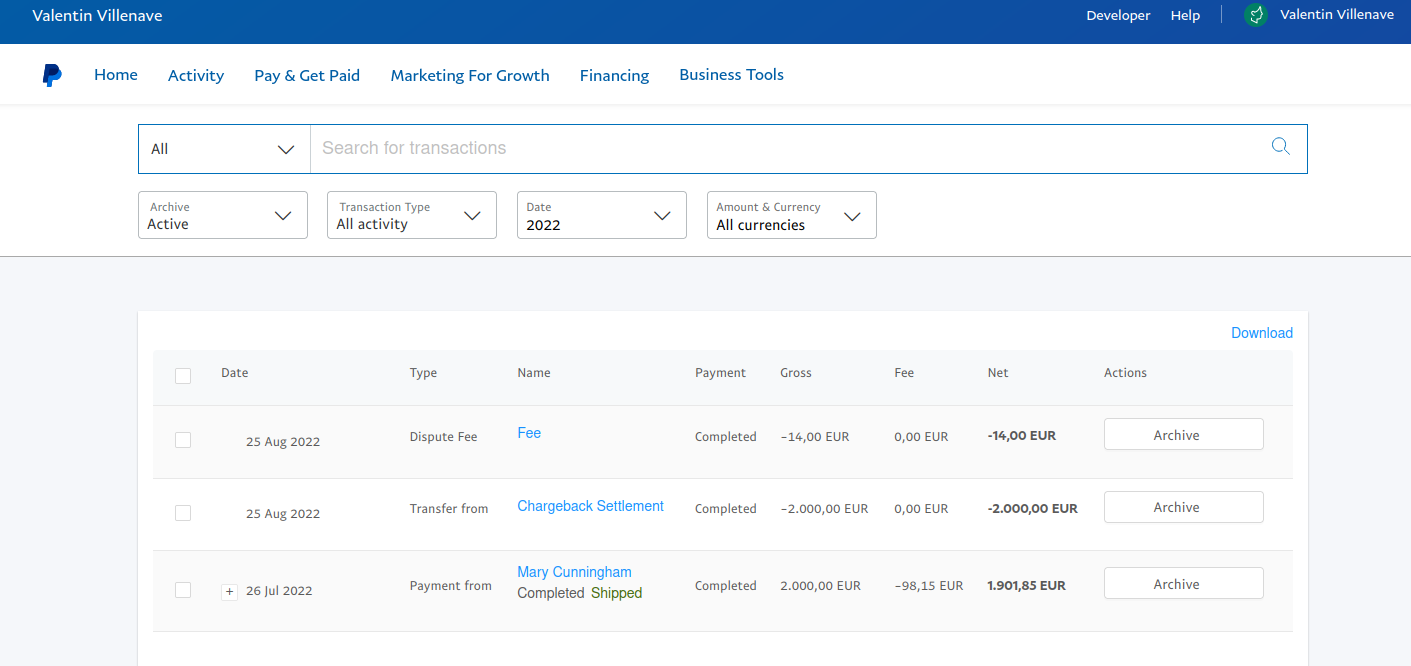
Task: Open the Amount & Currency dropdown
Action: click(x=792, y=215)
